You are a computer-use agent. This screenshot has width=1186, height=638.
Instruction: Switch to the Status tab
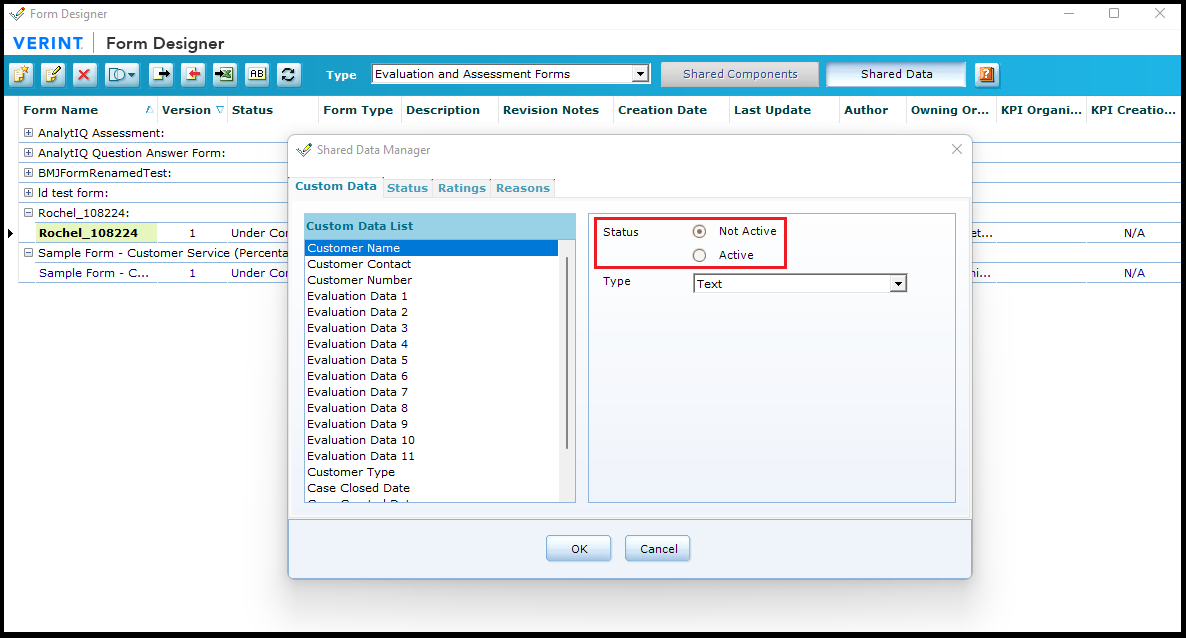point(407,188)
